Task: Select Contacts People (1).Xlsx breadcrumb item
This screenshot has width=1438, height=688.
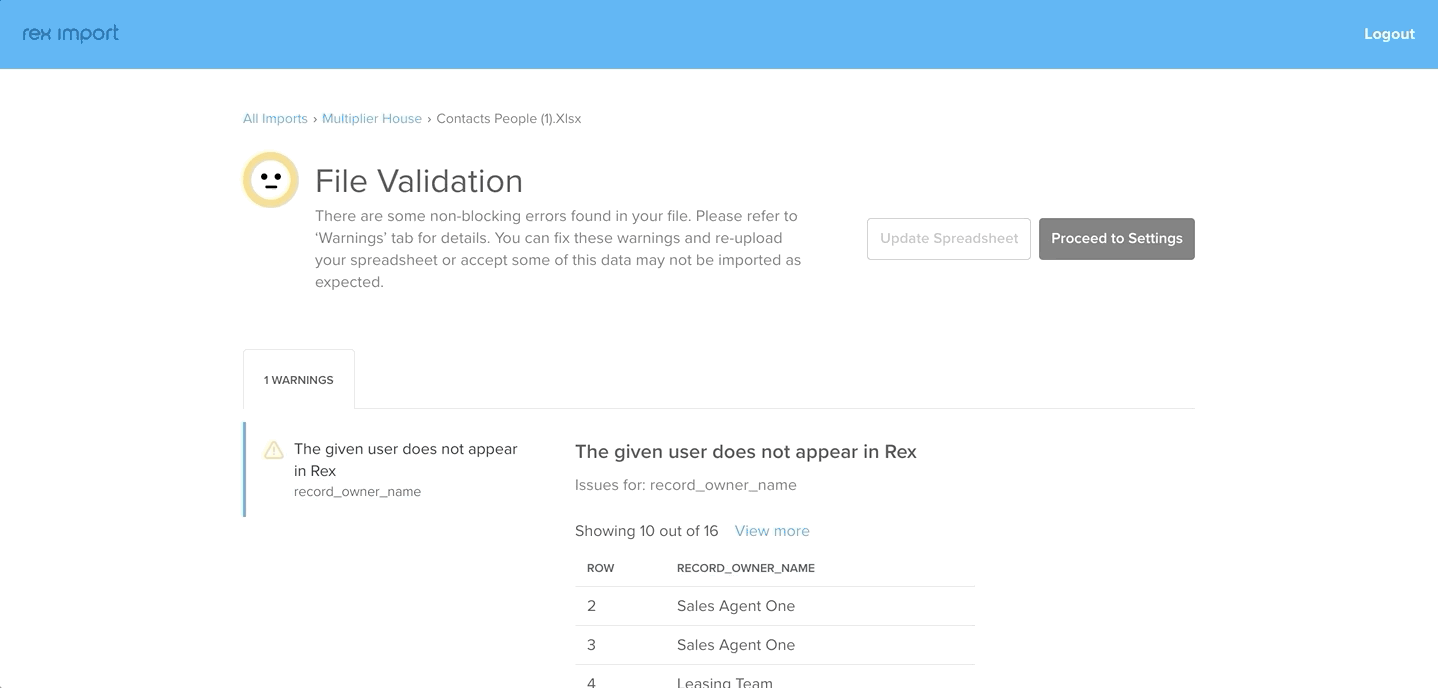Action: pos(509,118)
